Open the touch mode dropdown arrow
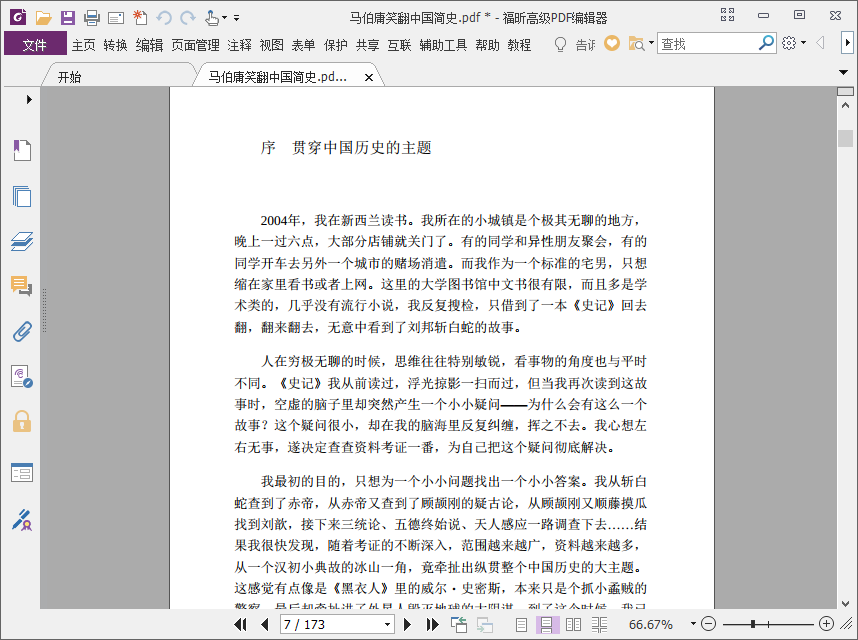858x640 pixels. coord(224,18)
